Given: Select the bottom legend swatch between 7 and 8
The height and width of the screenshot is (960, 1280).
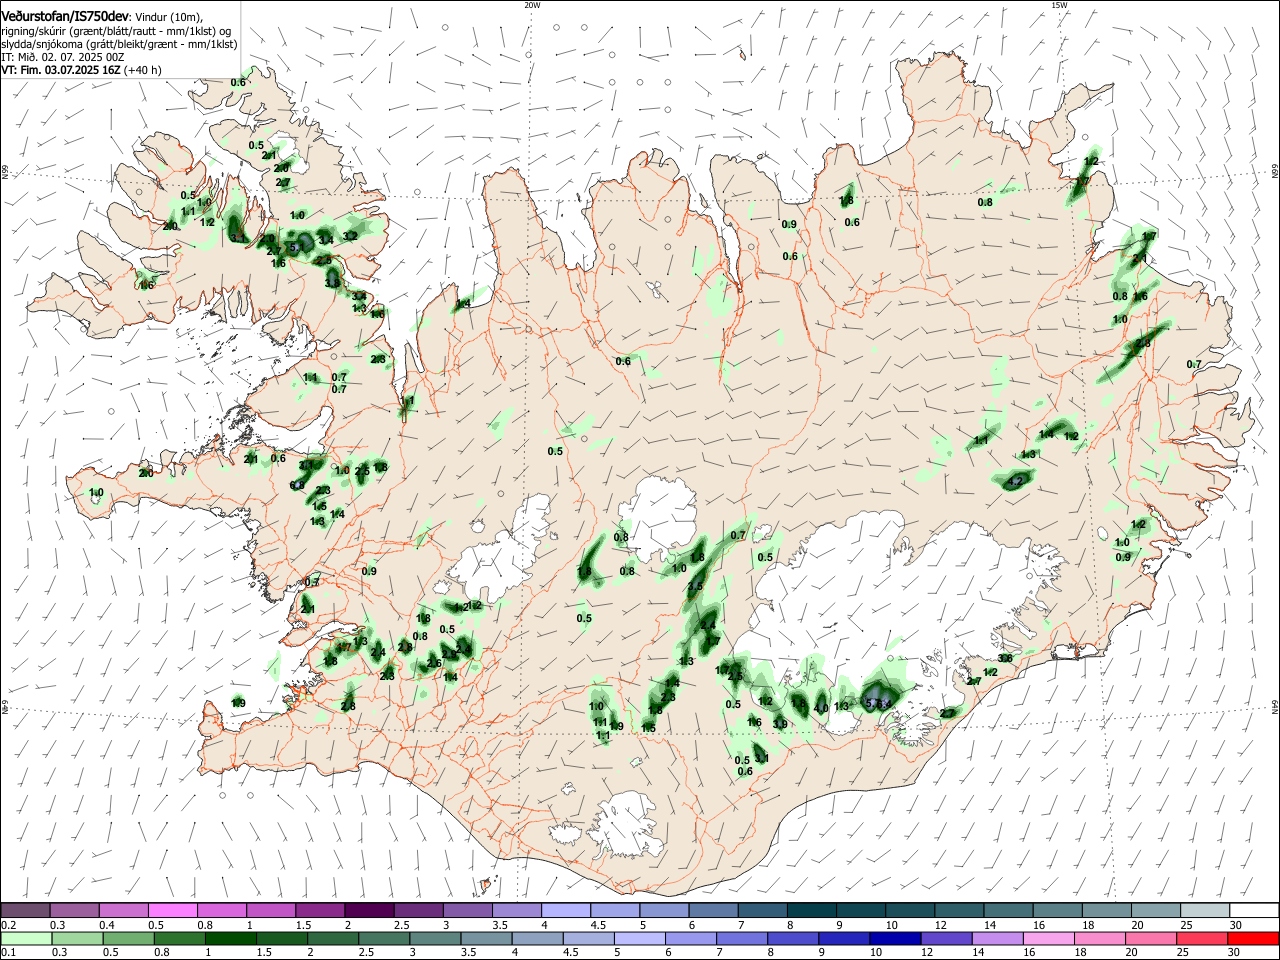Looking at the screenshot, I should [741, 938].
